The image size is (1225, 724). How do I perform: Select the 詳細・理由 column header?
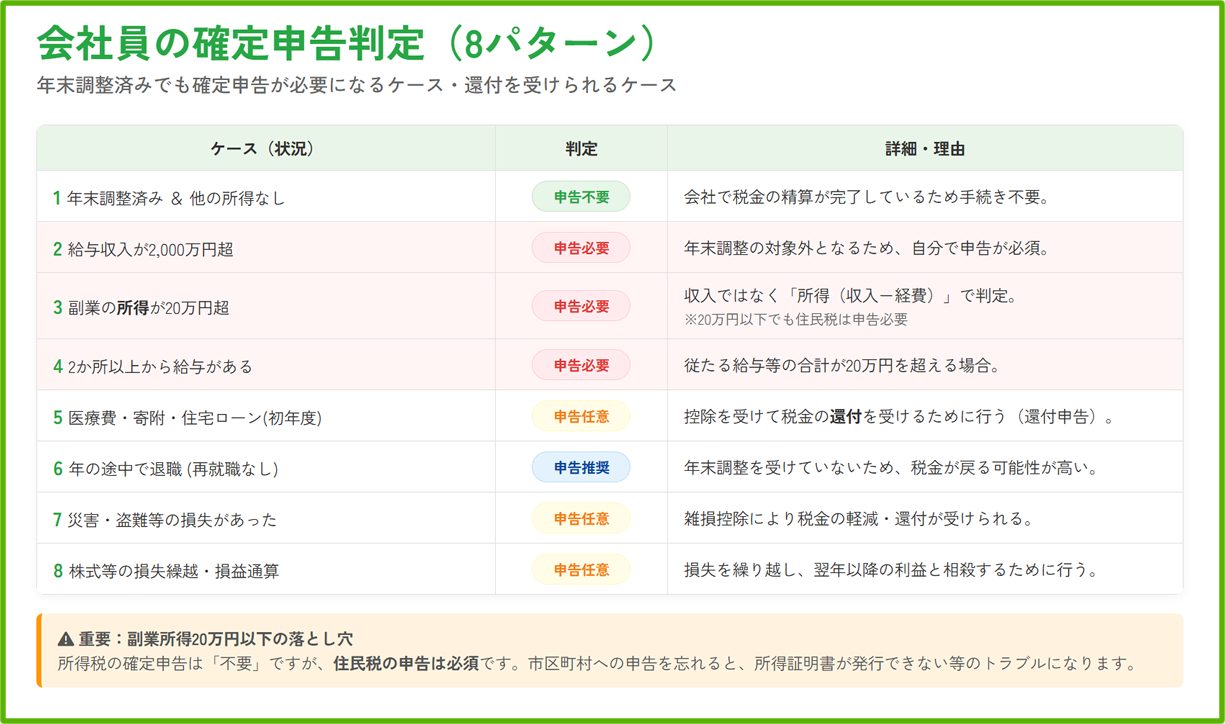point(924,149)
